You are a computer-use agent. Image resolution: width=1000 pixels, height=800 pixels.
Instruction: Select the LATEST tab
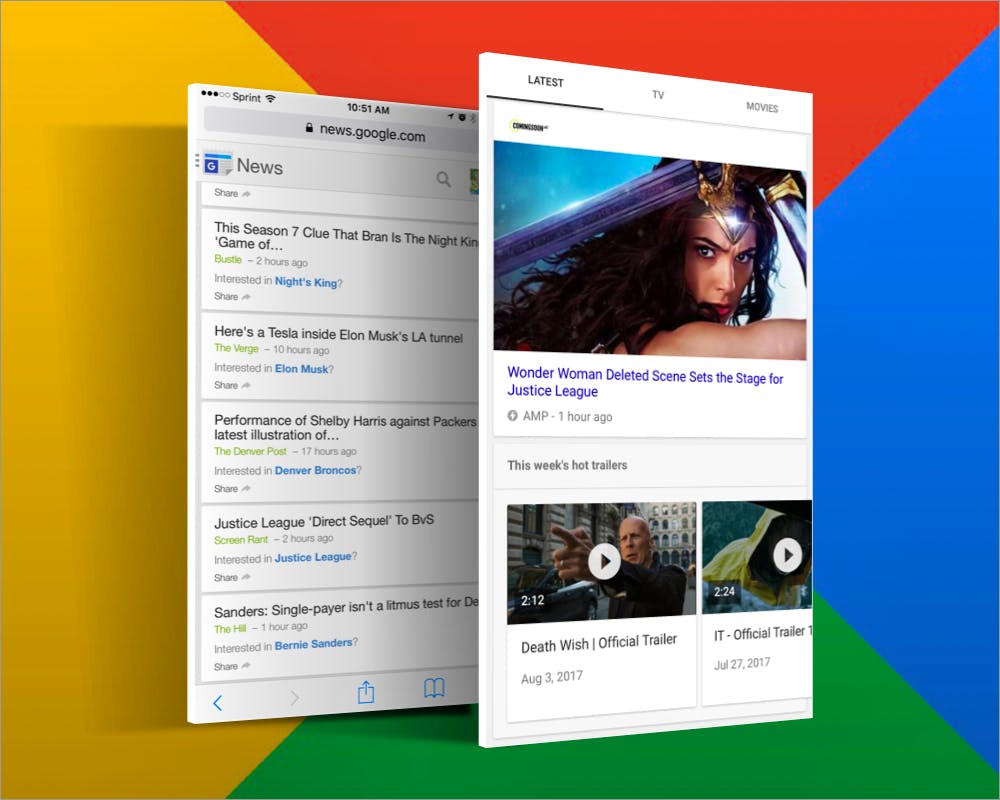(x=545, y=82)
